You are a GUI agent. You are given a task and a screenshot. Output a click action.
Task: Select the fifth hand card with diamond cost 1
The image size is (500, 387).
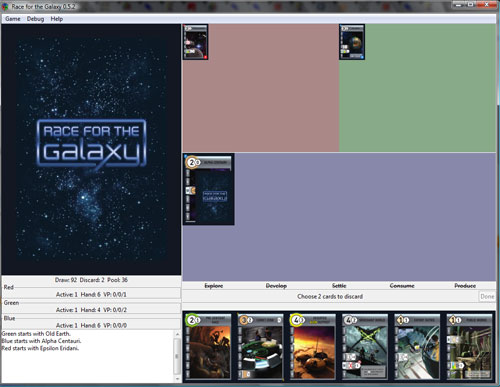click(x=417, y=346)
